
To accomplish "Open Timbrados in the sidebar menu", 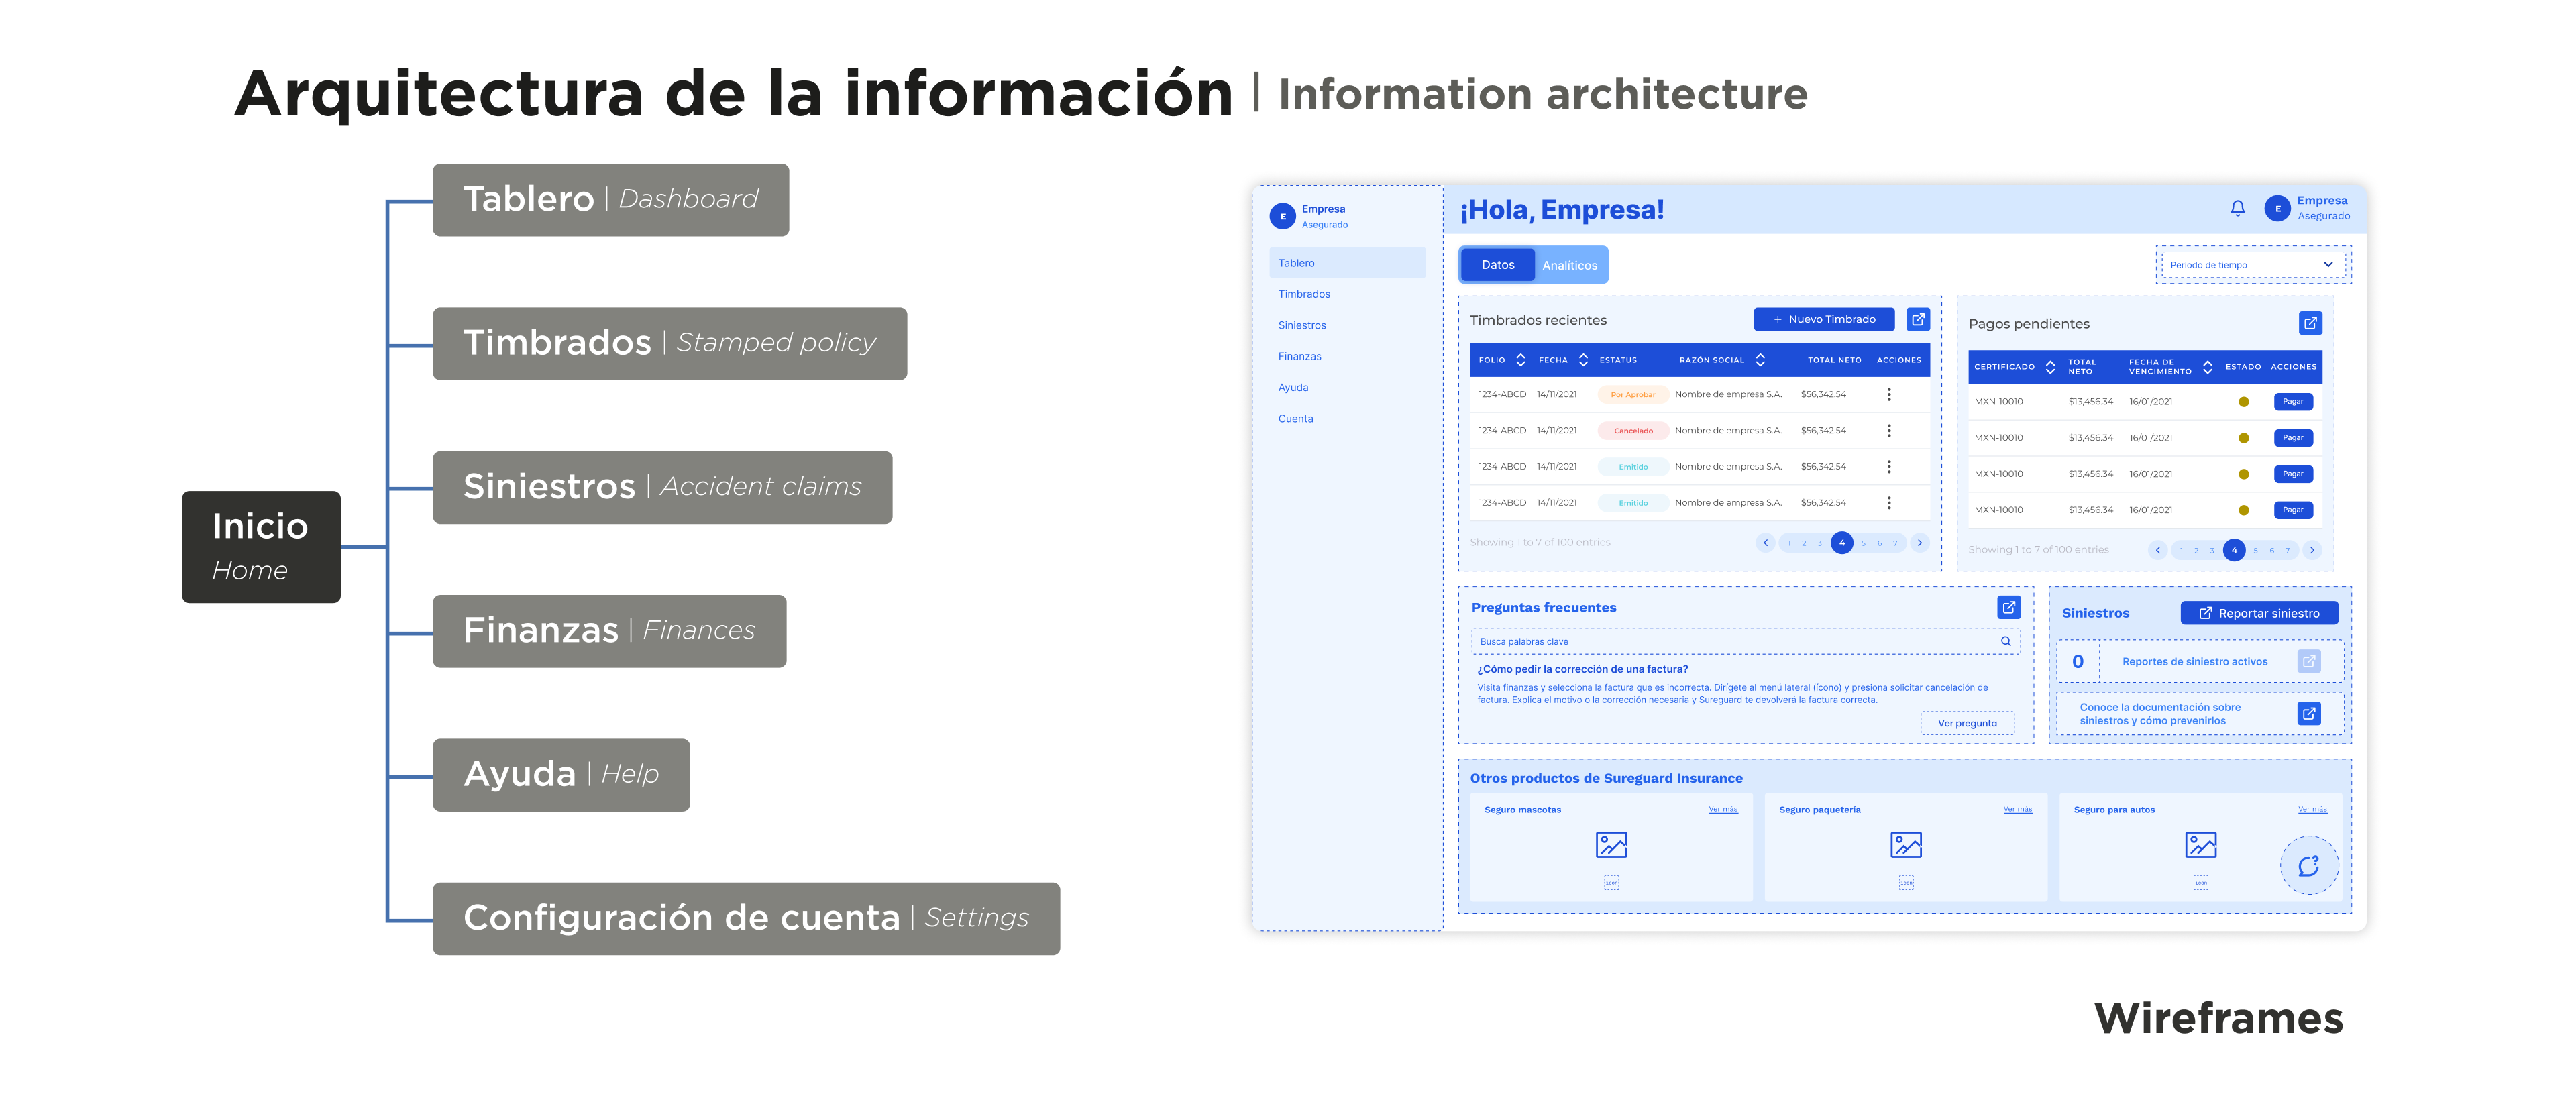I will click(x=1304, y=294).
